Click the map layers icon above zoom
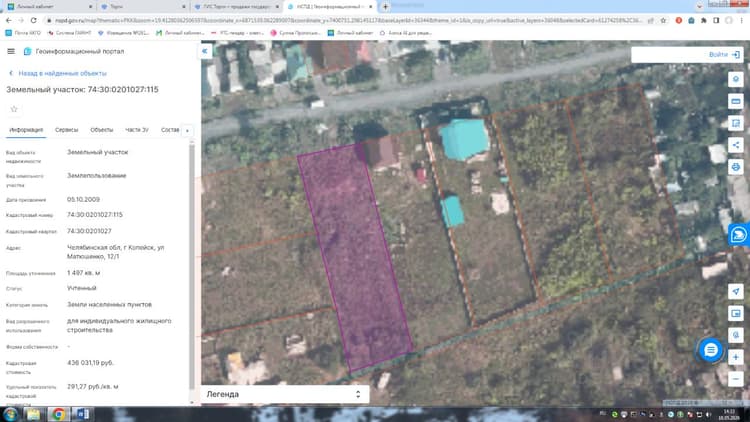750x422 pixels. [x=736, y=335]
